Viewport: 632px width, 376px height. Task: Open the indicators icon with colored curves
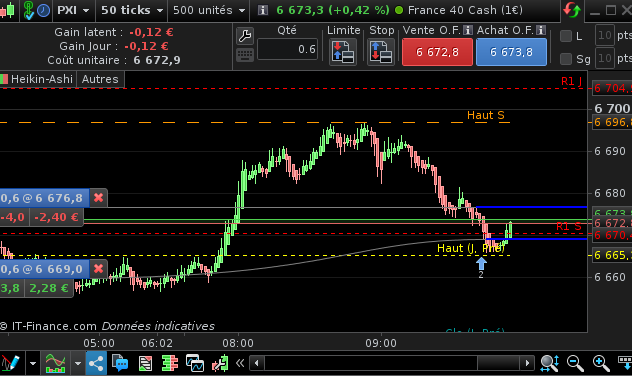coord(55,363)
